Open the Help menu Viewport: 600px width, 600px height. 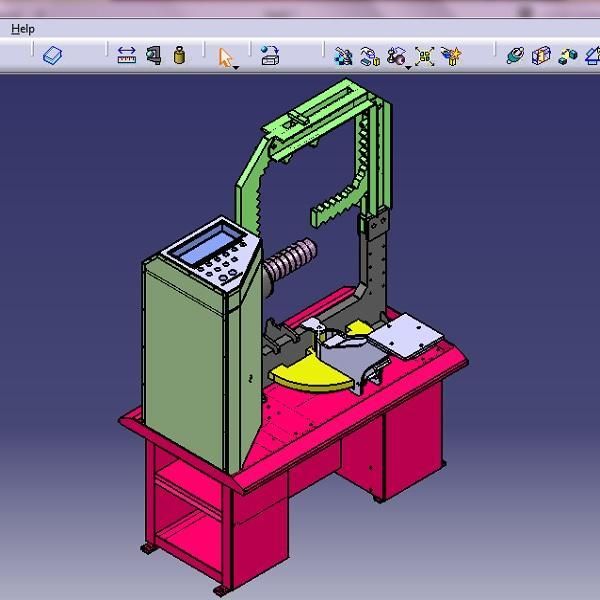point(22,29)
